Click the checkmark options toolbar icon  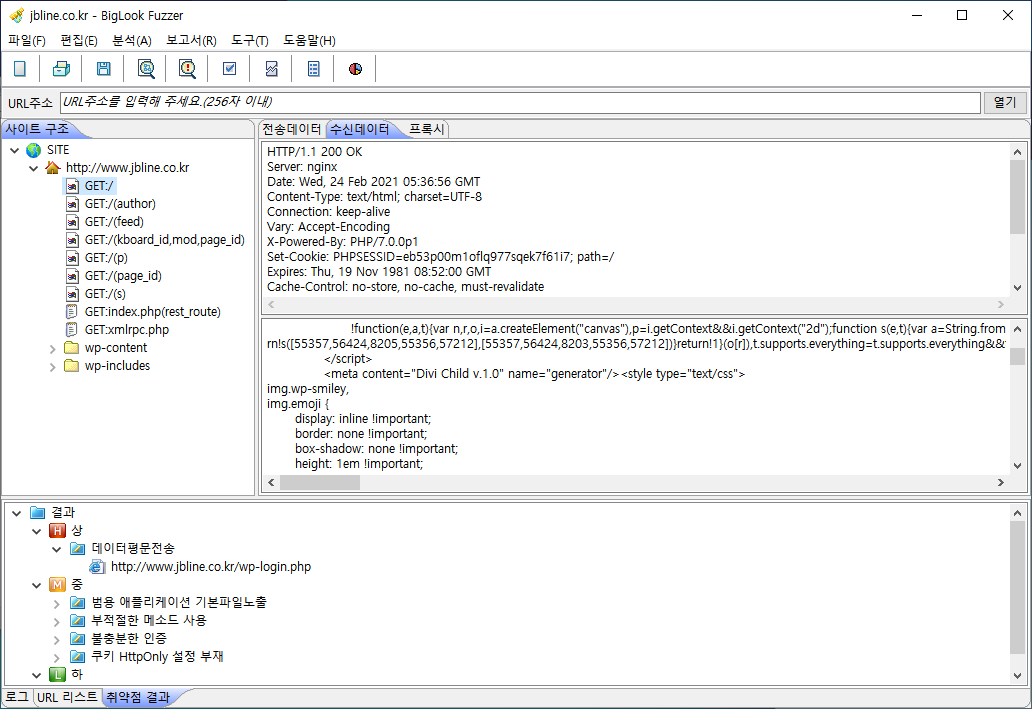click(229, 69)
